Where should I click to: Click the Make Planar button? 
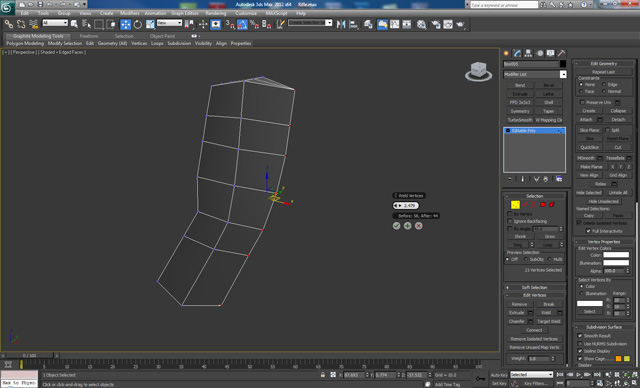591,167
